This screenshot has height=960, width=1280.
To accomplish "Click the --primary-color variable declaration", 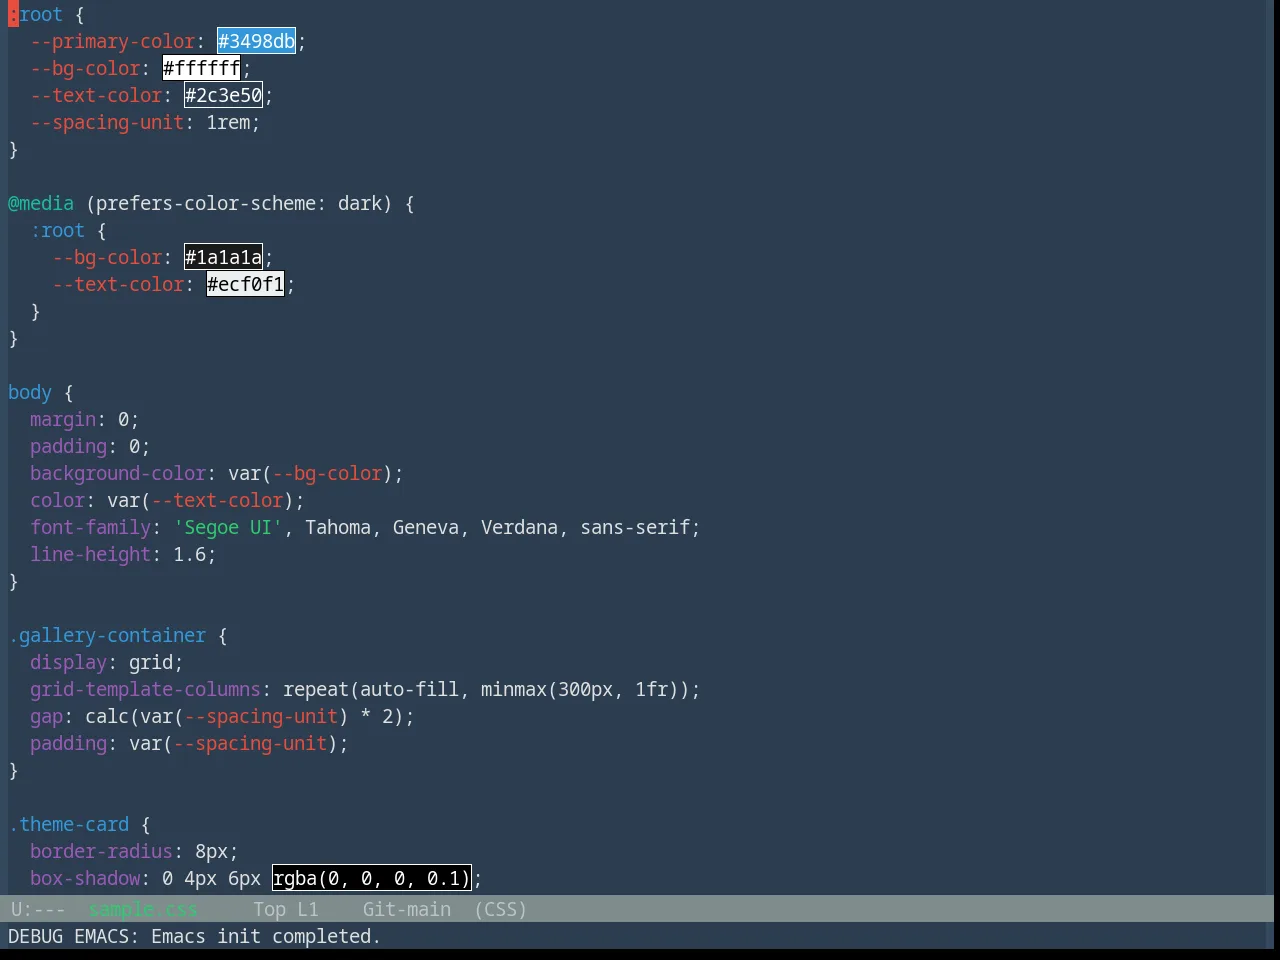I will tap(113, 41).
